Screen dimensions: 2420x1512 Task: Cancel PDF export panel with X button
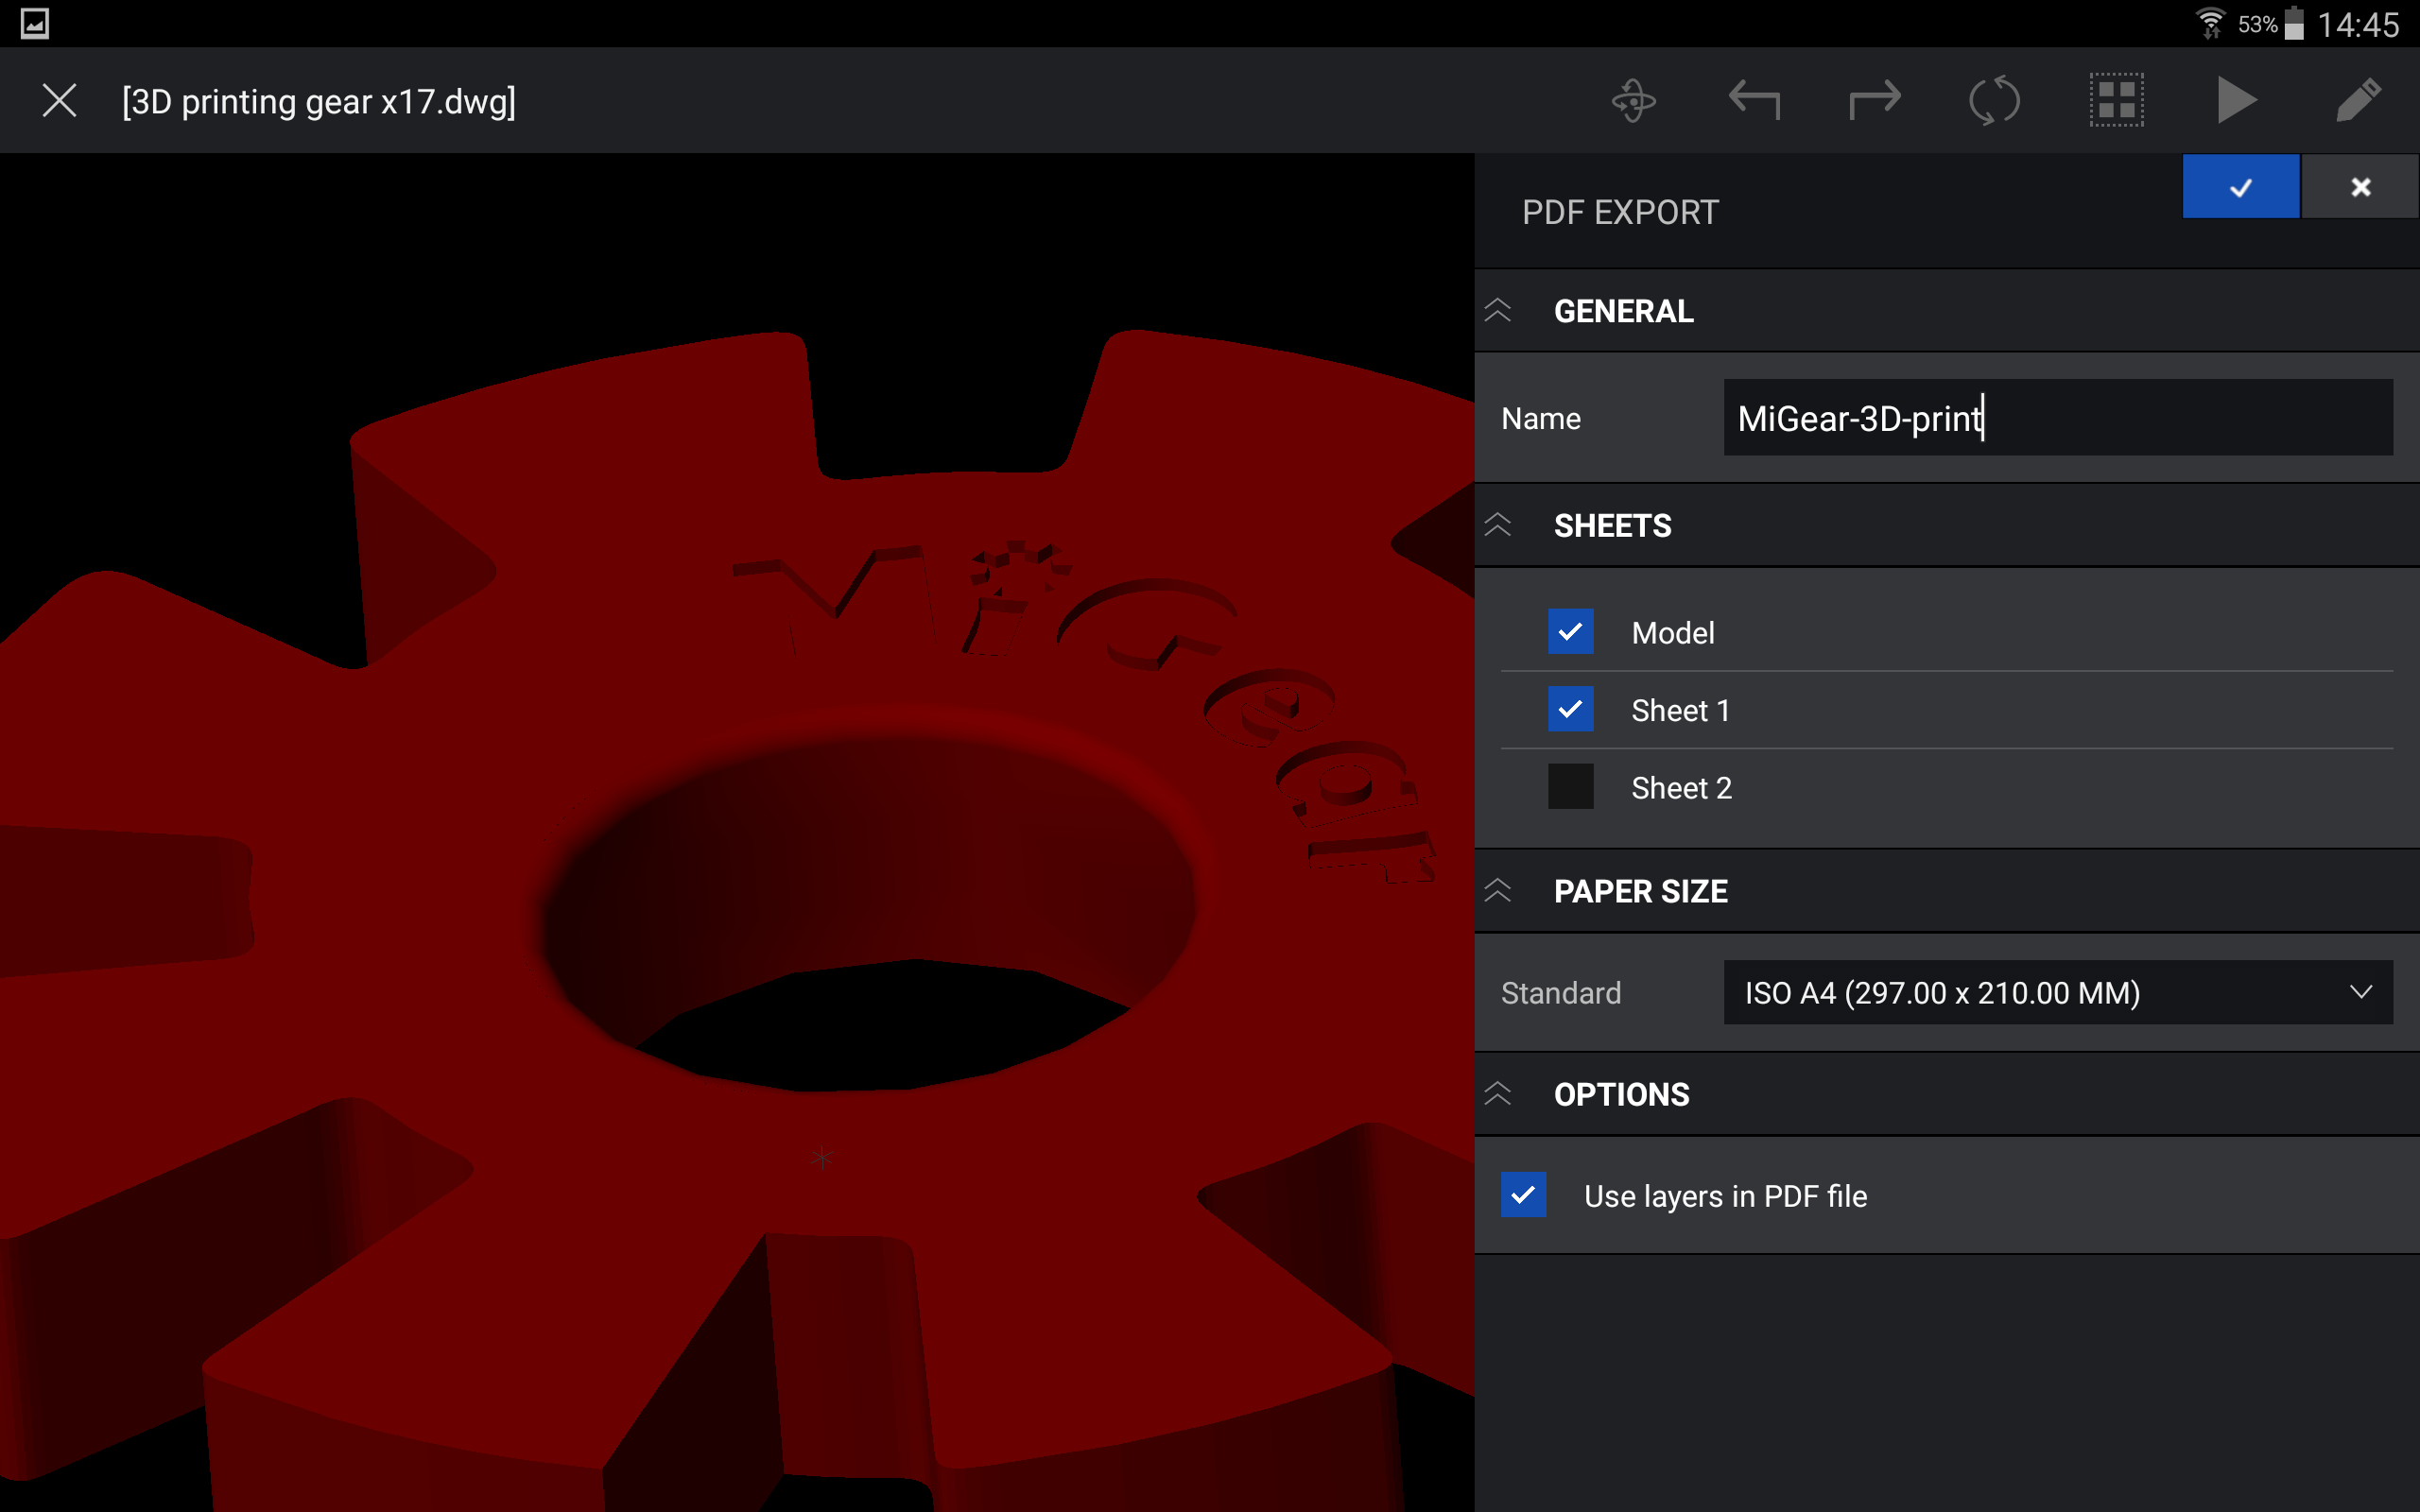2360,187
